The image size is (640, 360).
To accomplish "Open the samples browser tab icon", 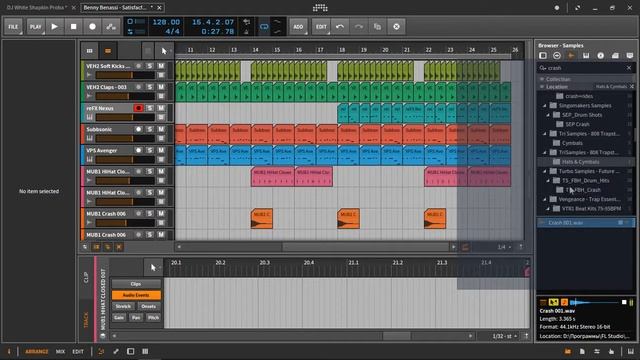I will [571, 56].
